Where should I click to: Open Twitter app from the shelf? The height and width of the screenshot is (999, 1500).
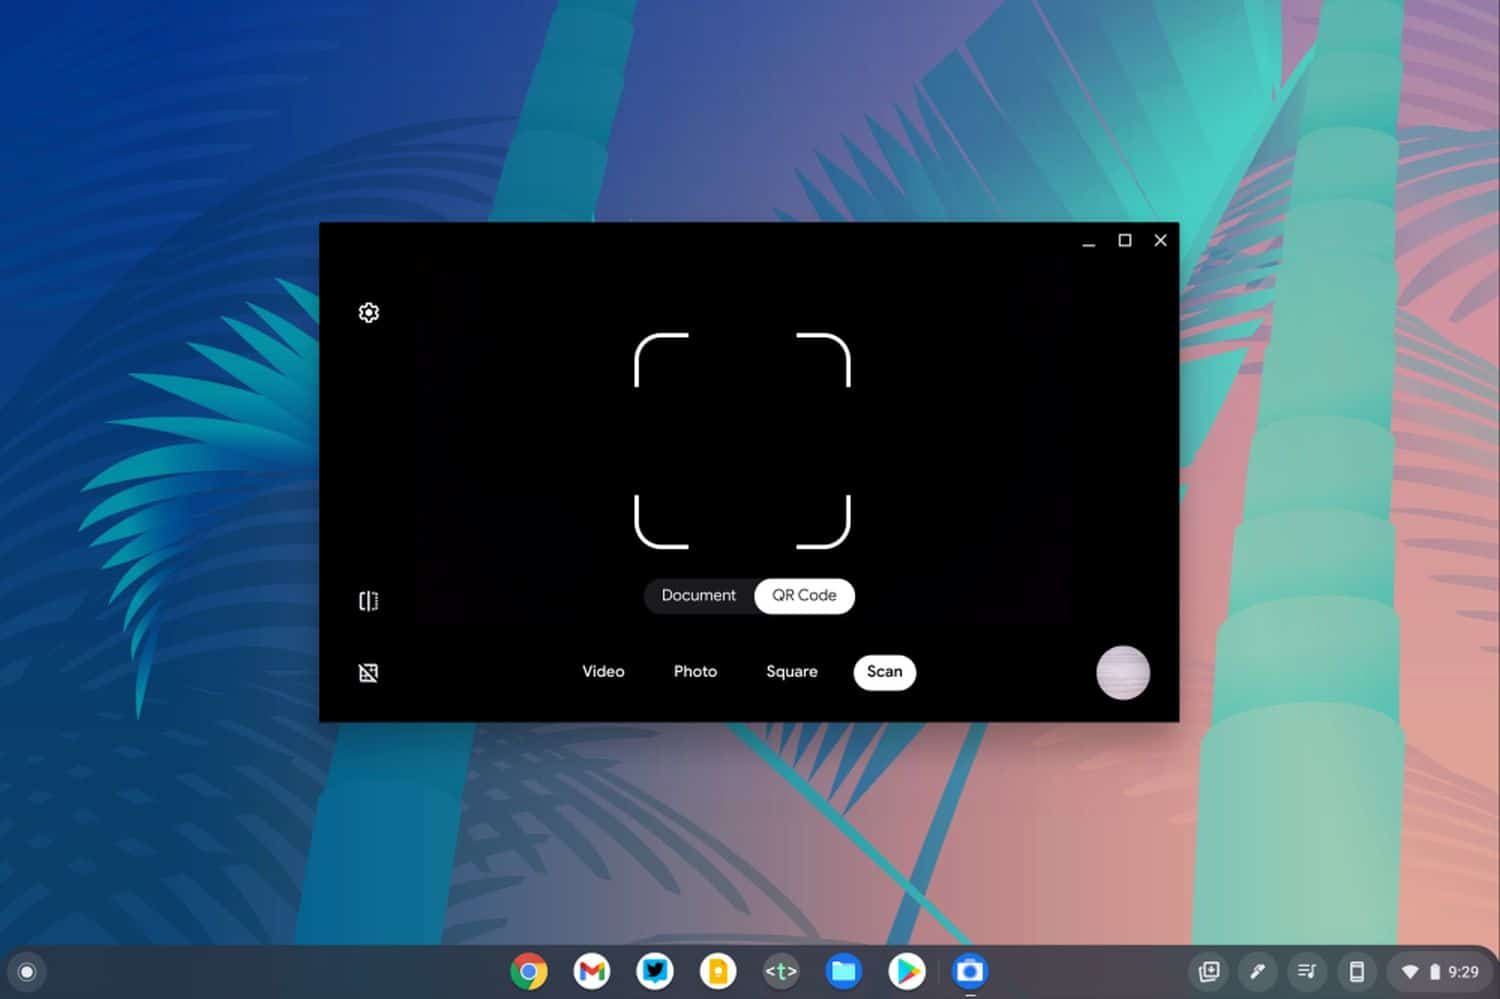click(x=655, y=971)
